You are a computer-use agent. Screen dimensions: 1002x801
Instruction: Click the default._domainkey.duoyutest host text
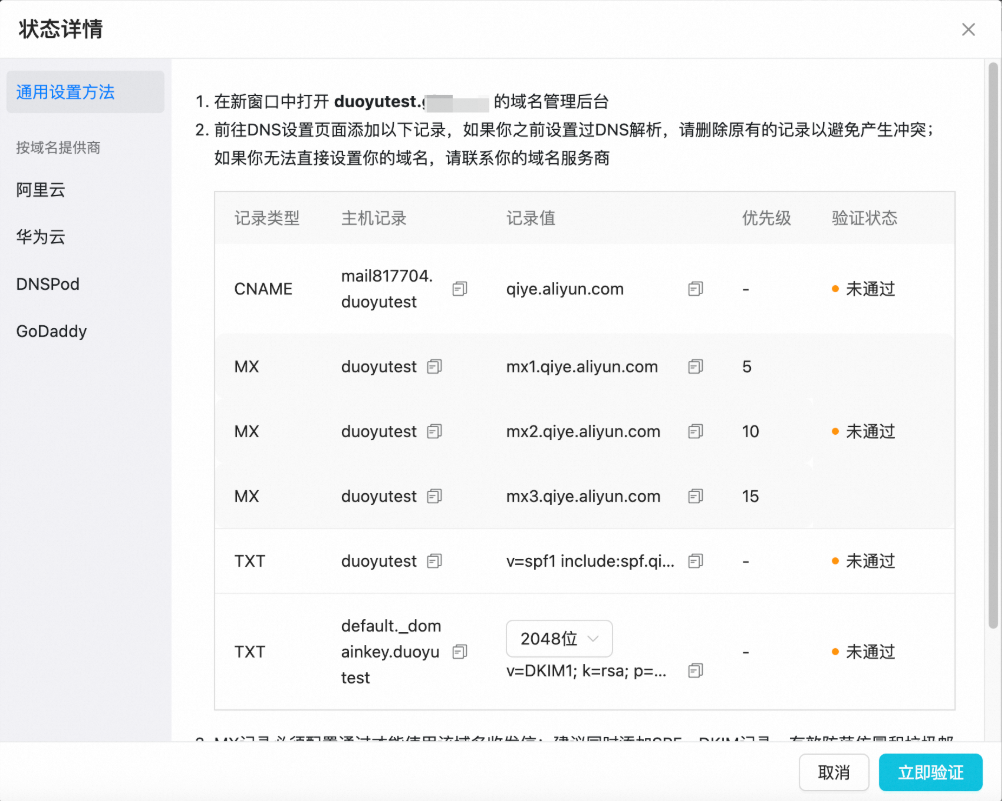pos(391,652)
